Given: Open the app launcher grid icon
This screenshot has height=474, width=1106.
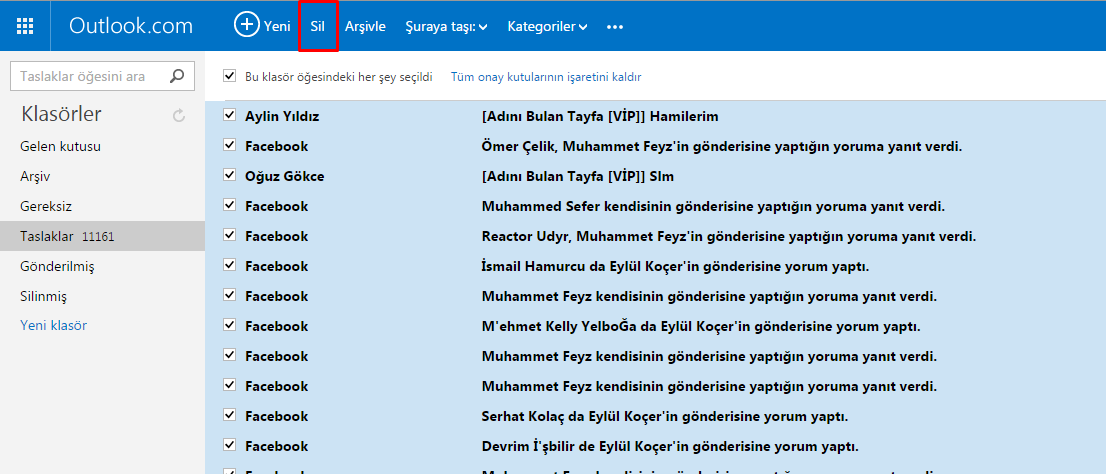Looking at the screenshot, I should coord(25,26).
